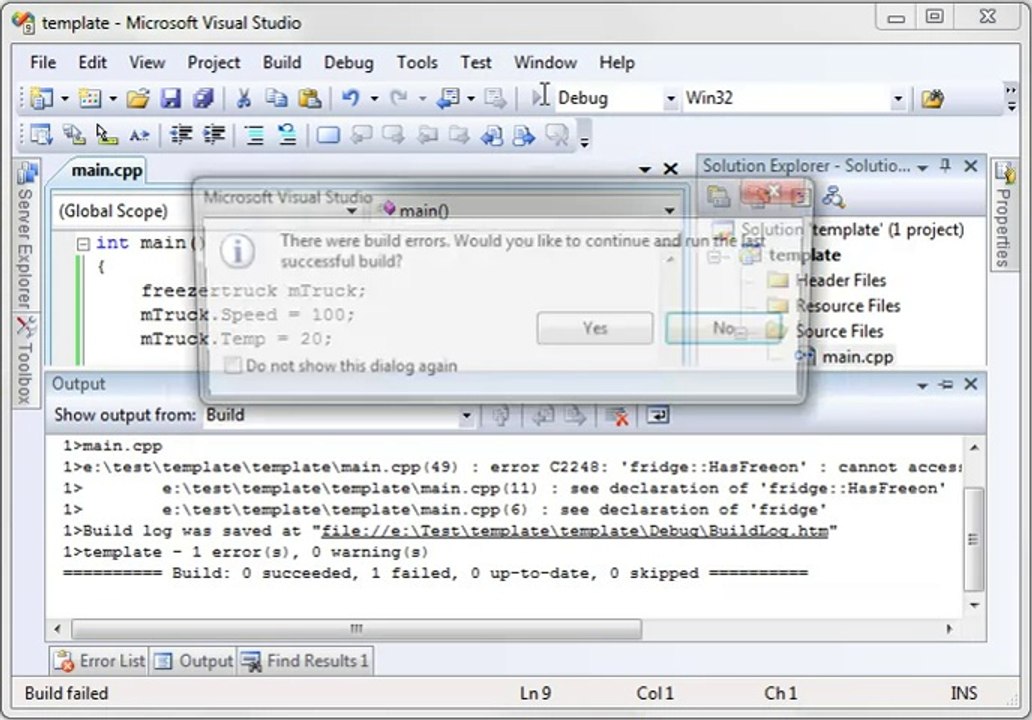Open the Debug configuration dropdown
The width and height of the screenshot is (1032, 720).
click(x=670, y=99)
